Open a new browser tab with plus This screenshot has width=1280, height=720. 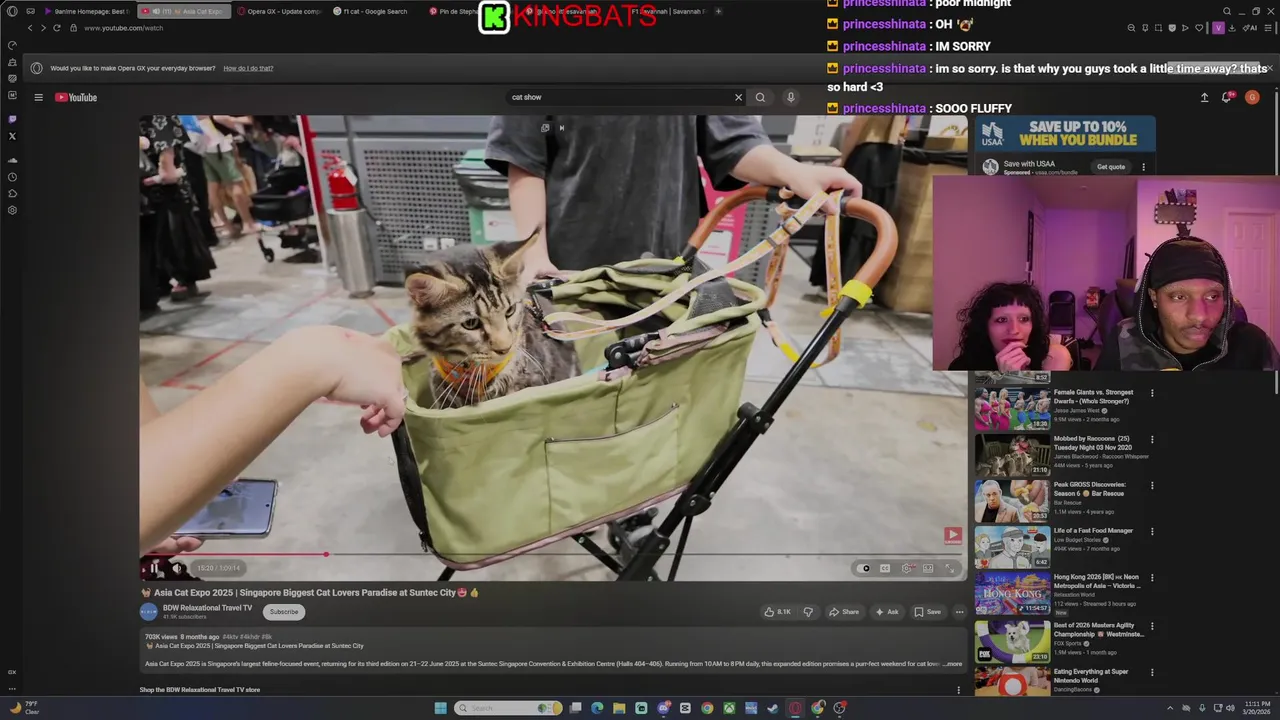718,11
